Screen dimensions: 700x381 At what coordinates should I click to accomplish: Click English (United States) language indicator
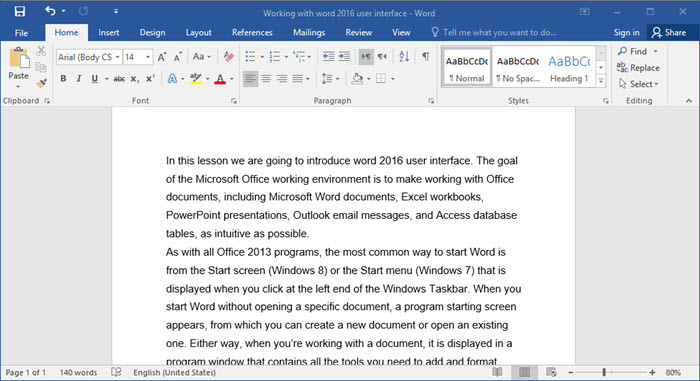174,372
